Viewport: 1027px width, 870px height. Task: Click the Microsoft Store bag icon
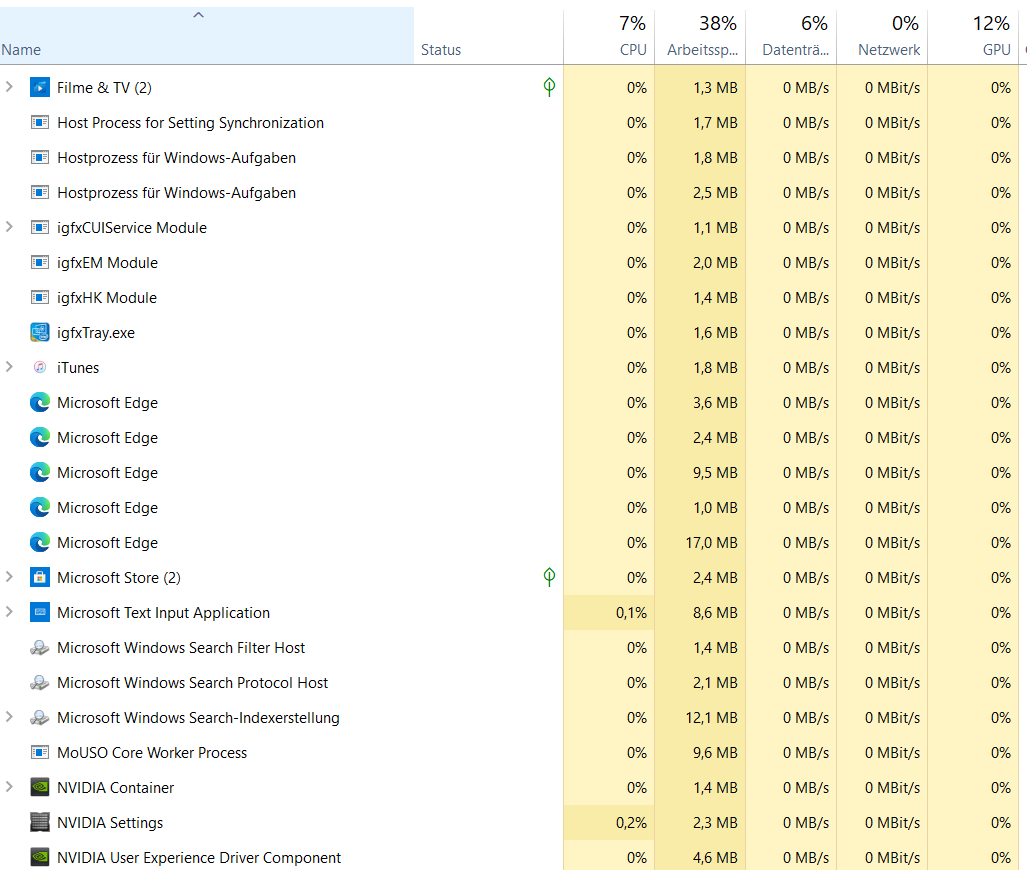(40, 577)
